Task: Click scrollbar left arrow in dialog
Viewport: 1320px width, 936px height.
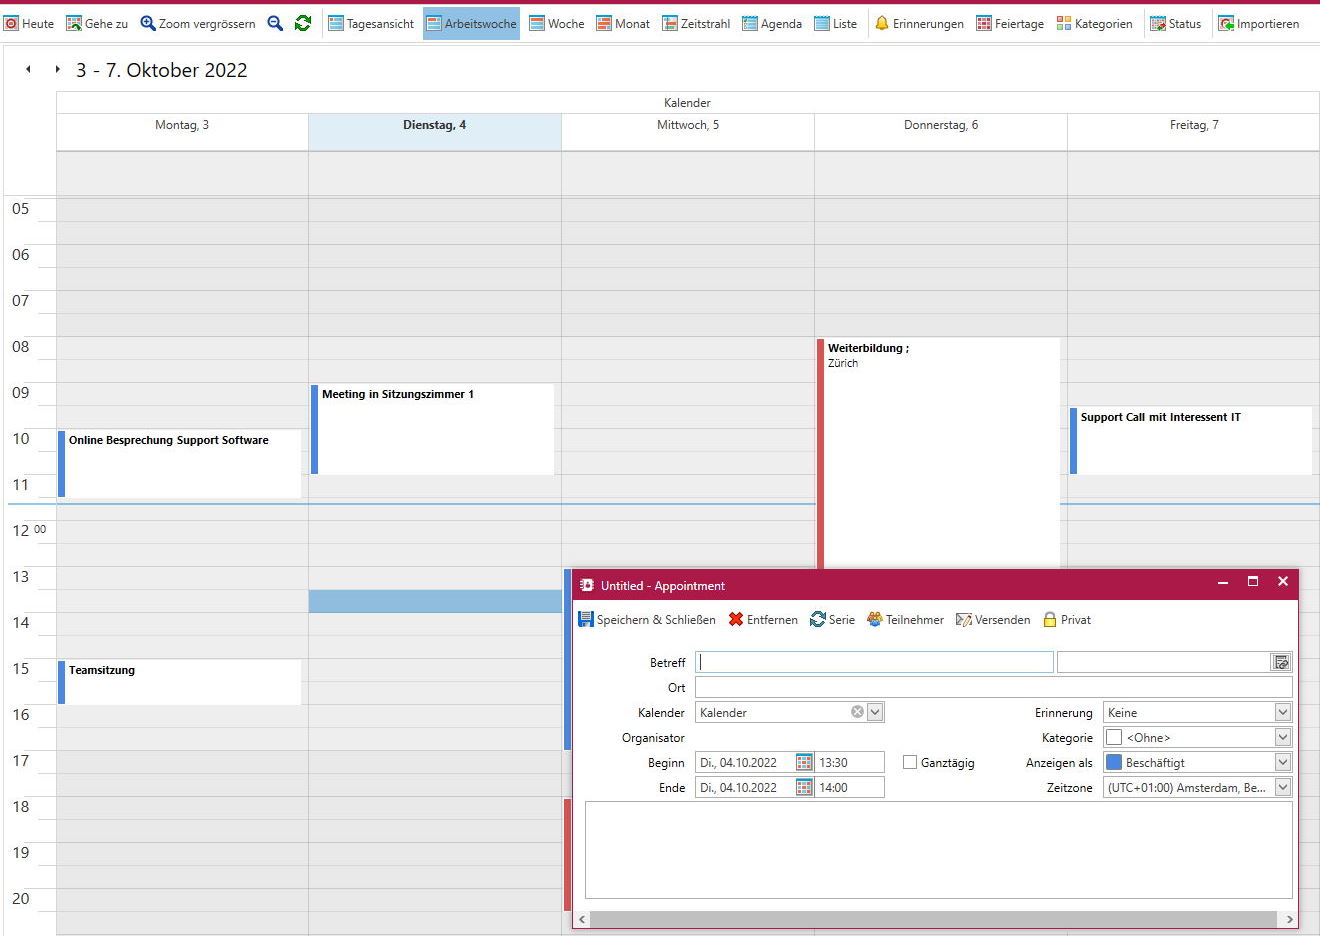Action: pyautogui.click(x=582, y=919)
